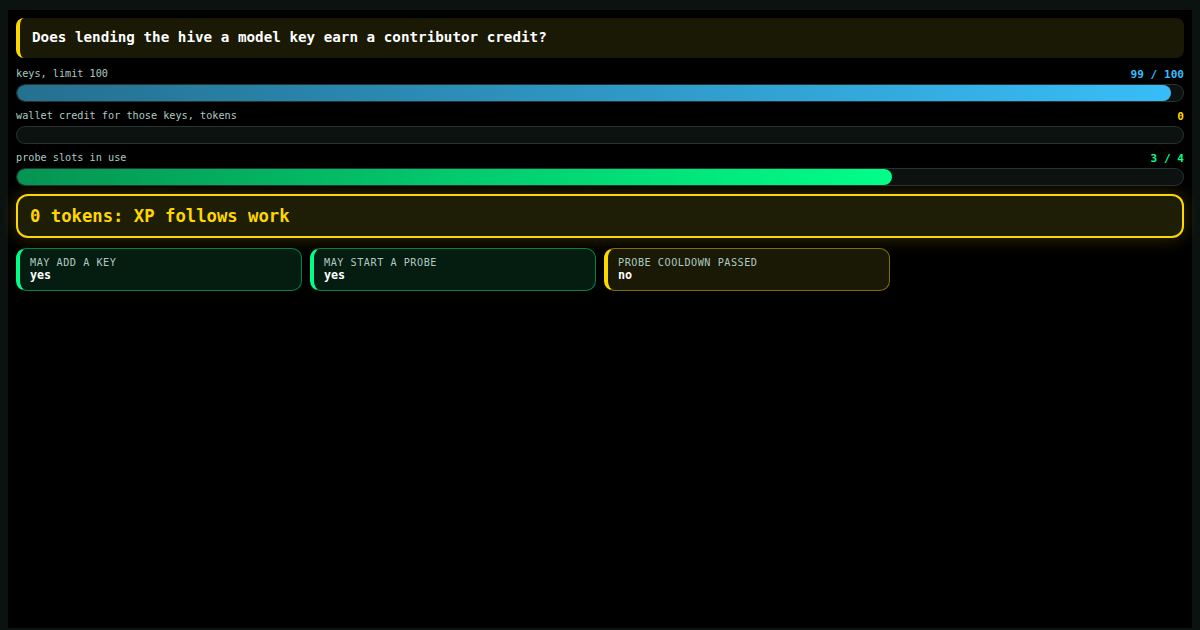
Task: Open the "MAY START A PROBE" card
Action: click(453, 269)
